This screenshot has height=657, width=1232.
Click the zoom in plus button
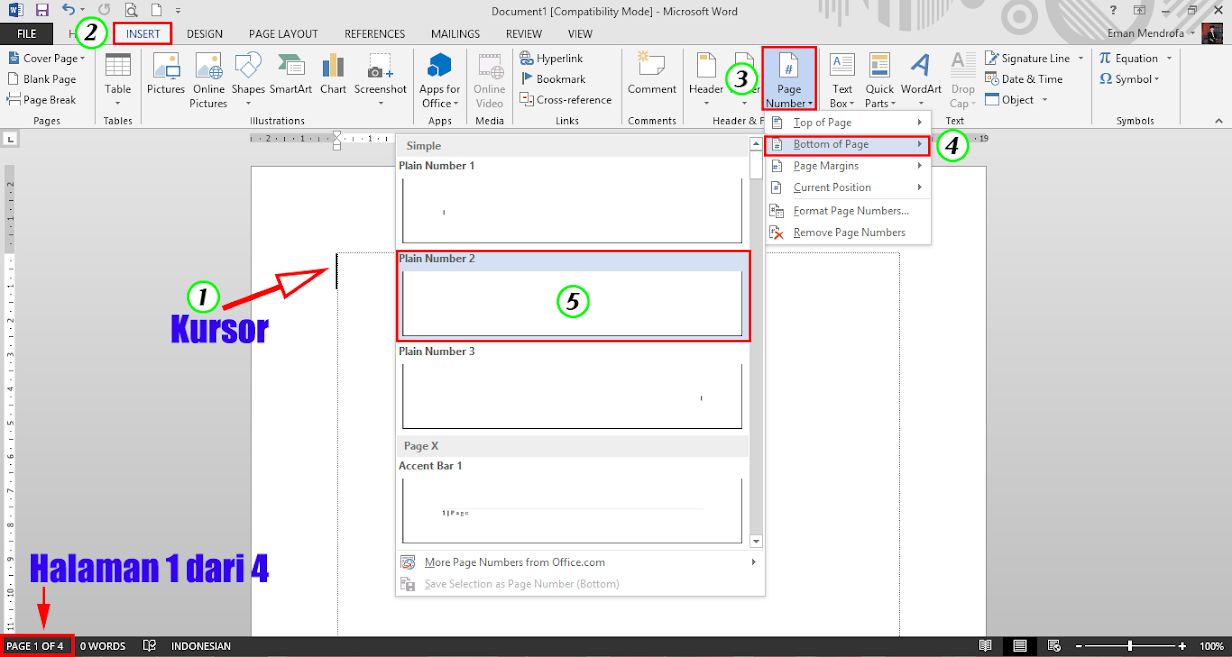[x=1182, y=646]
